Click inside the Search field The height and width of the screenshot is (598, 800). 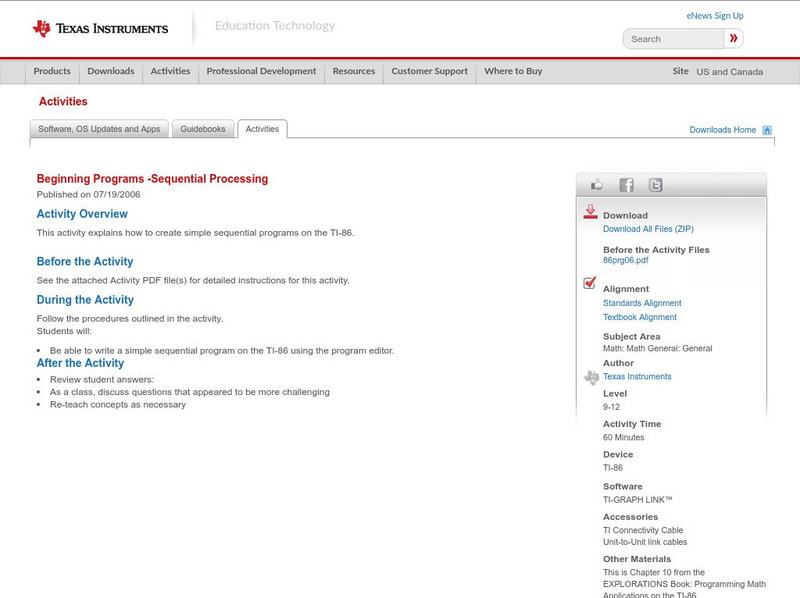pos(671,38)
